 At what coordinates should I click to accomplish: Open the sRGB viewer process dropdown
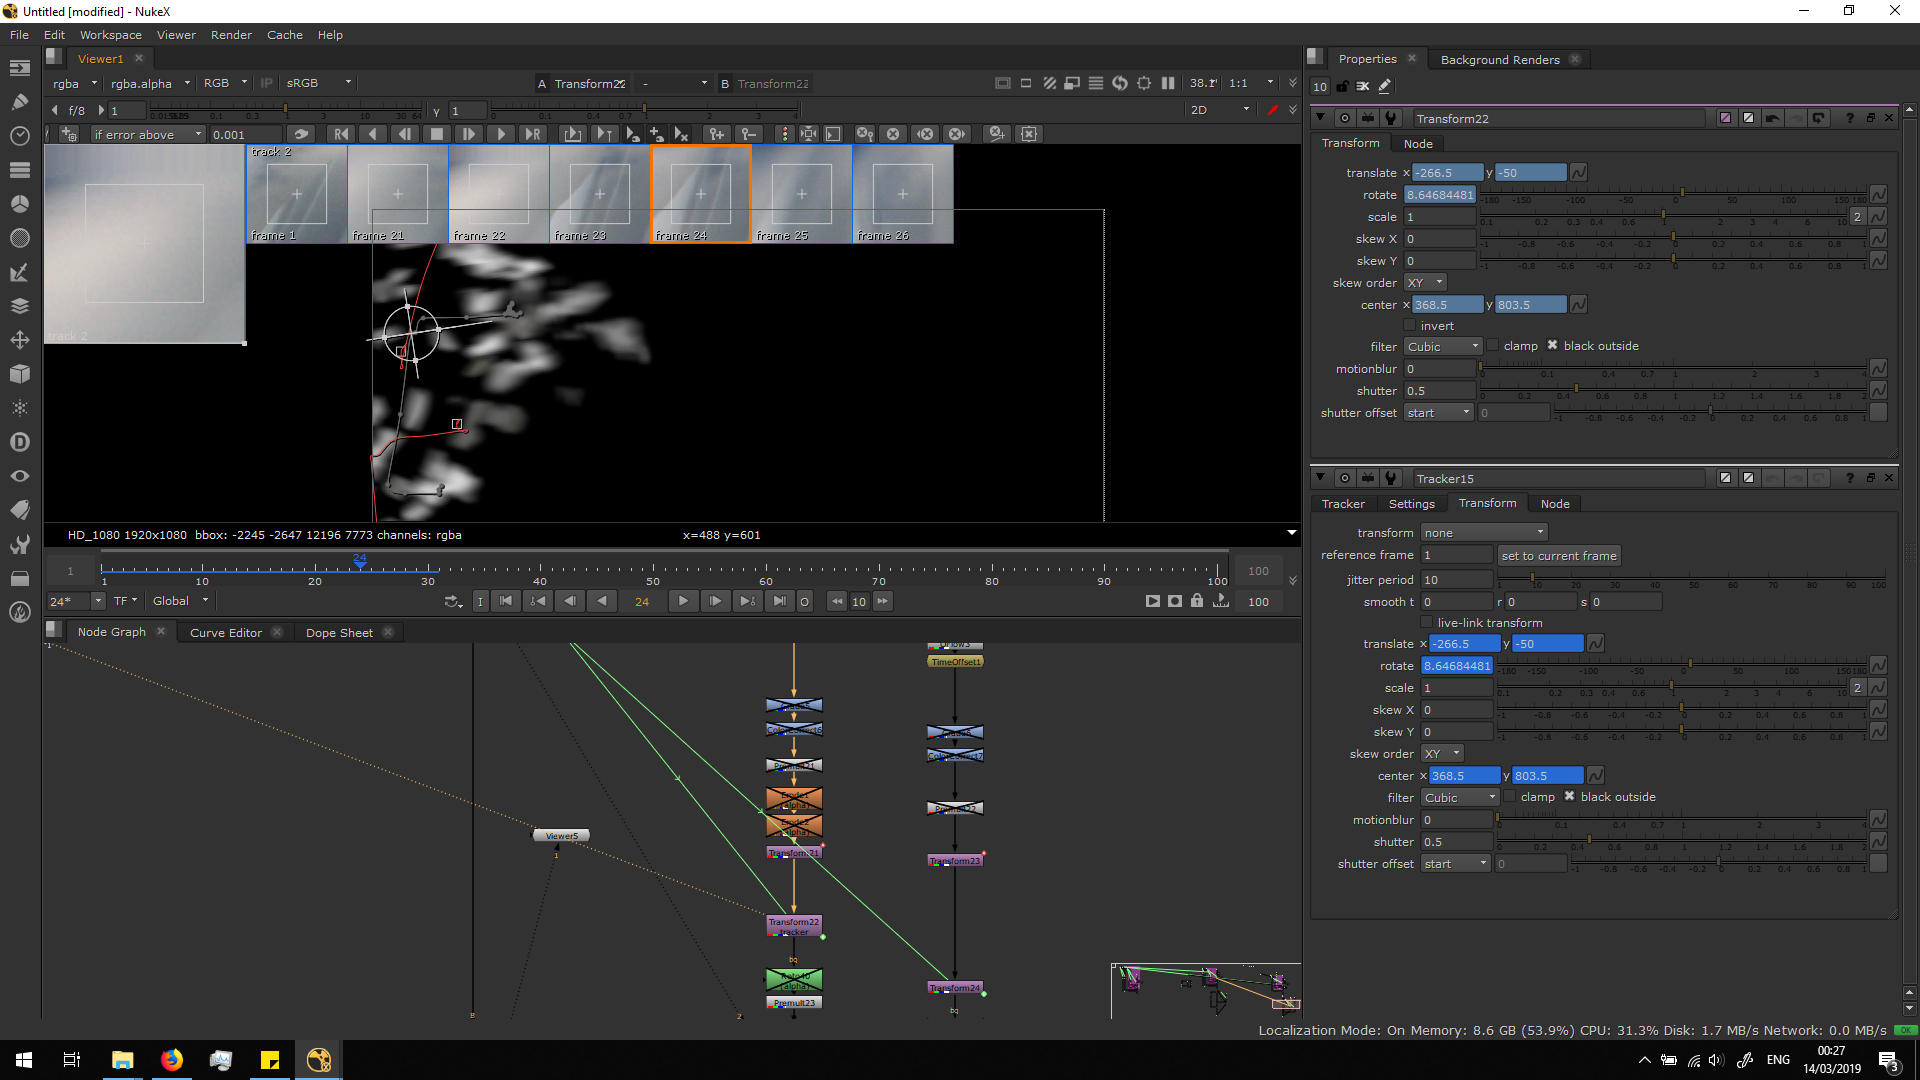[318, 84]
